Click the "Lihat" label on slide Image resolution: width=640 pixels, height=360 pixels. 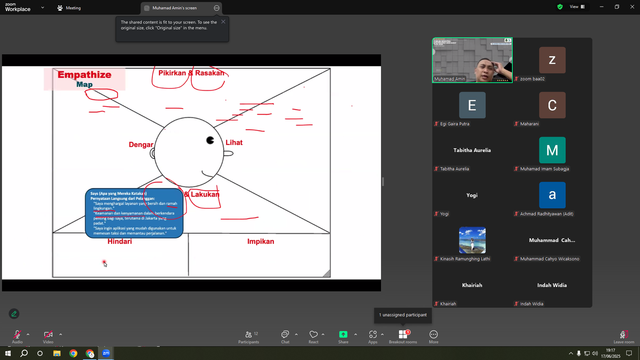(234, 142)
